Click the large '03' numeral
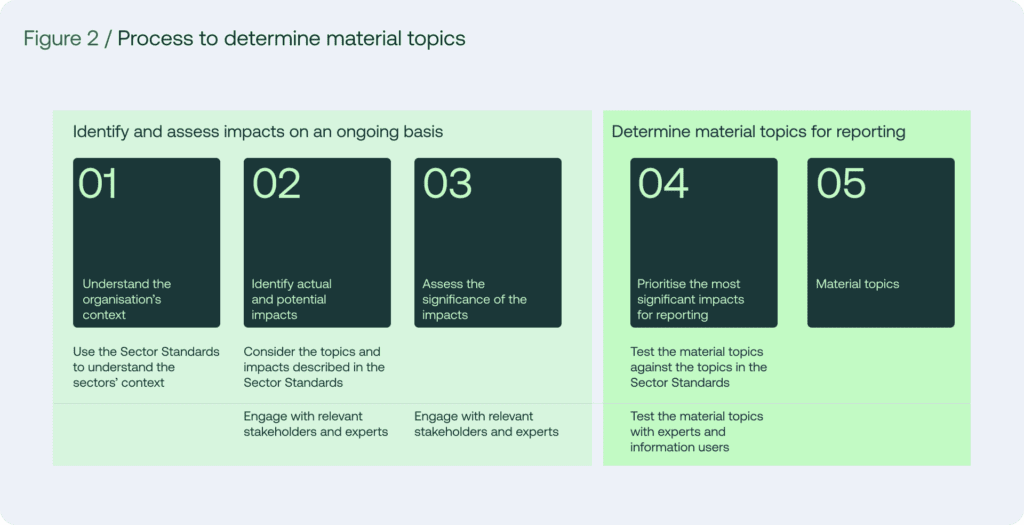This screenshot has height=525, width=1024. (447, 183)
